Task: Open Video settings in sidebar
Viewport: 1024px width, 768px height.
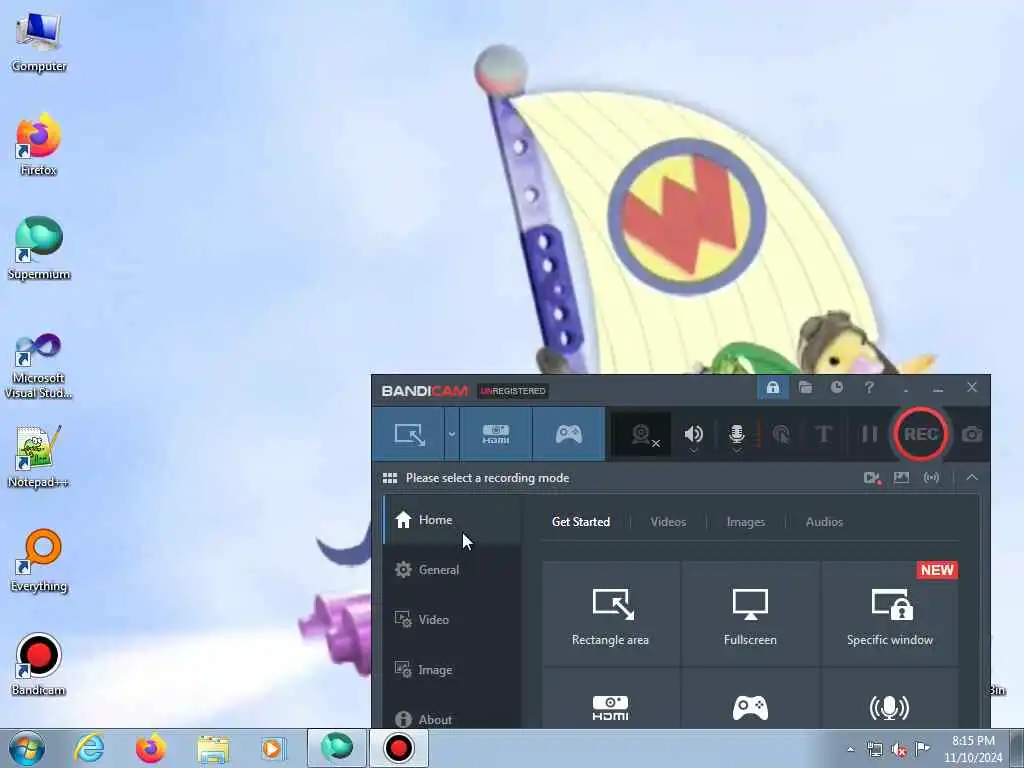Action: [x=452, y=620]
